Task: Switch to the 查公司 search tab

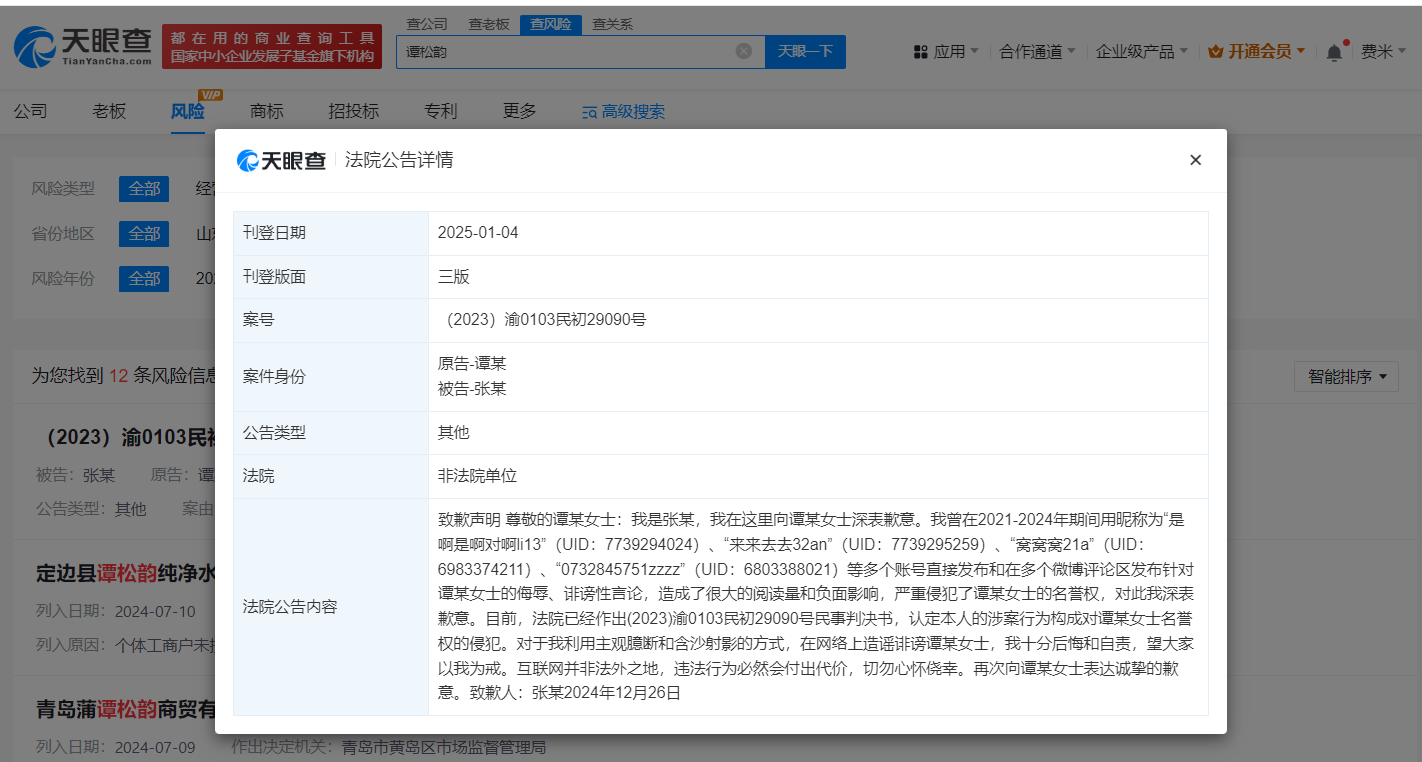Action: pyautogui.click(x=427, y=24)
